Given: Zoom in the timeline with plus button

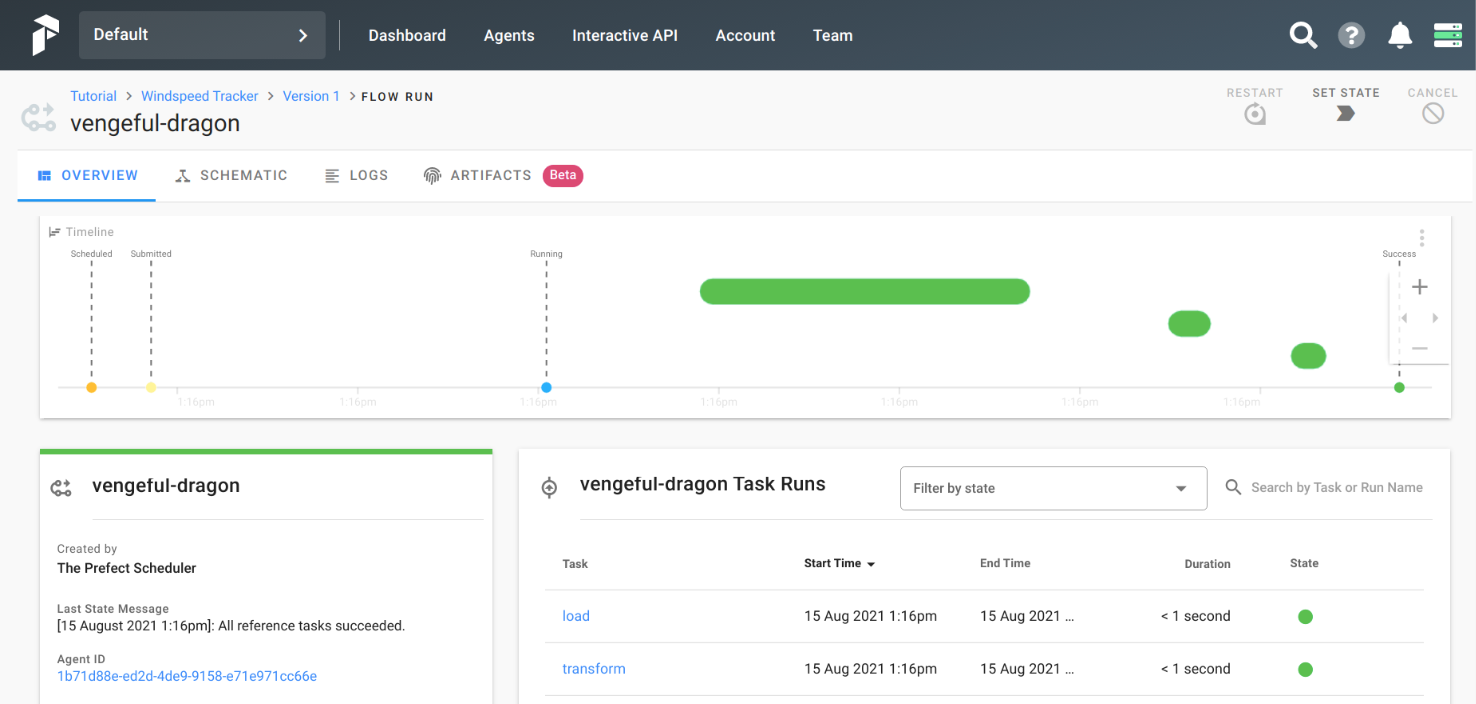Looking at the screenshot, I should coord(1419,287).
